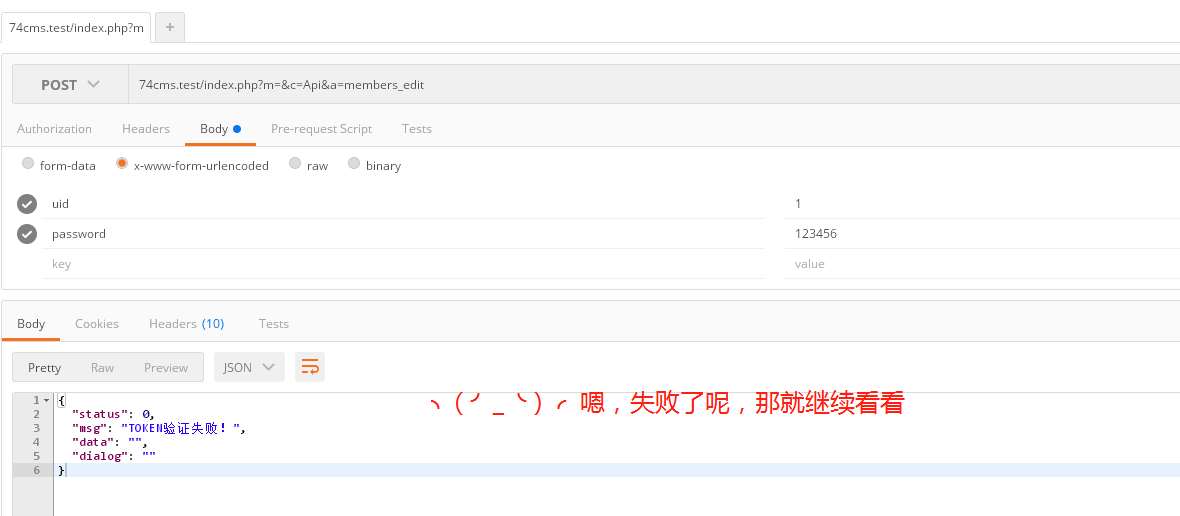This screenshot has height=516, width=1180.
Task: Uncheck the uid parameter row checkmark
Action: pos(27,204)
